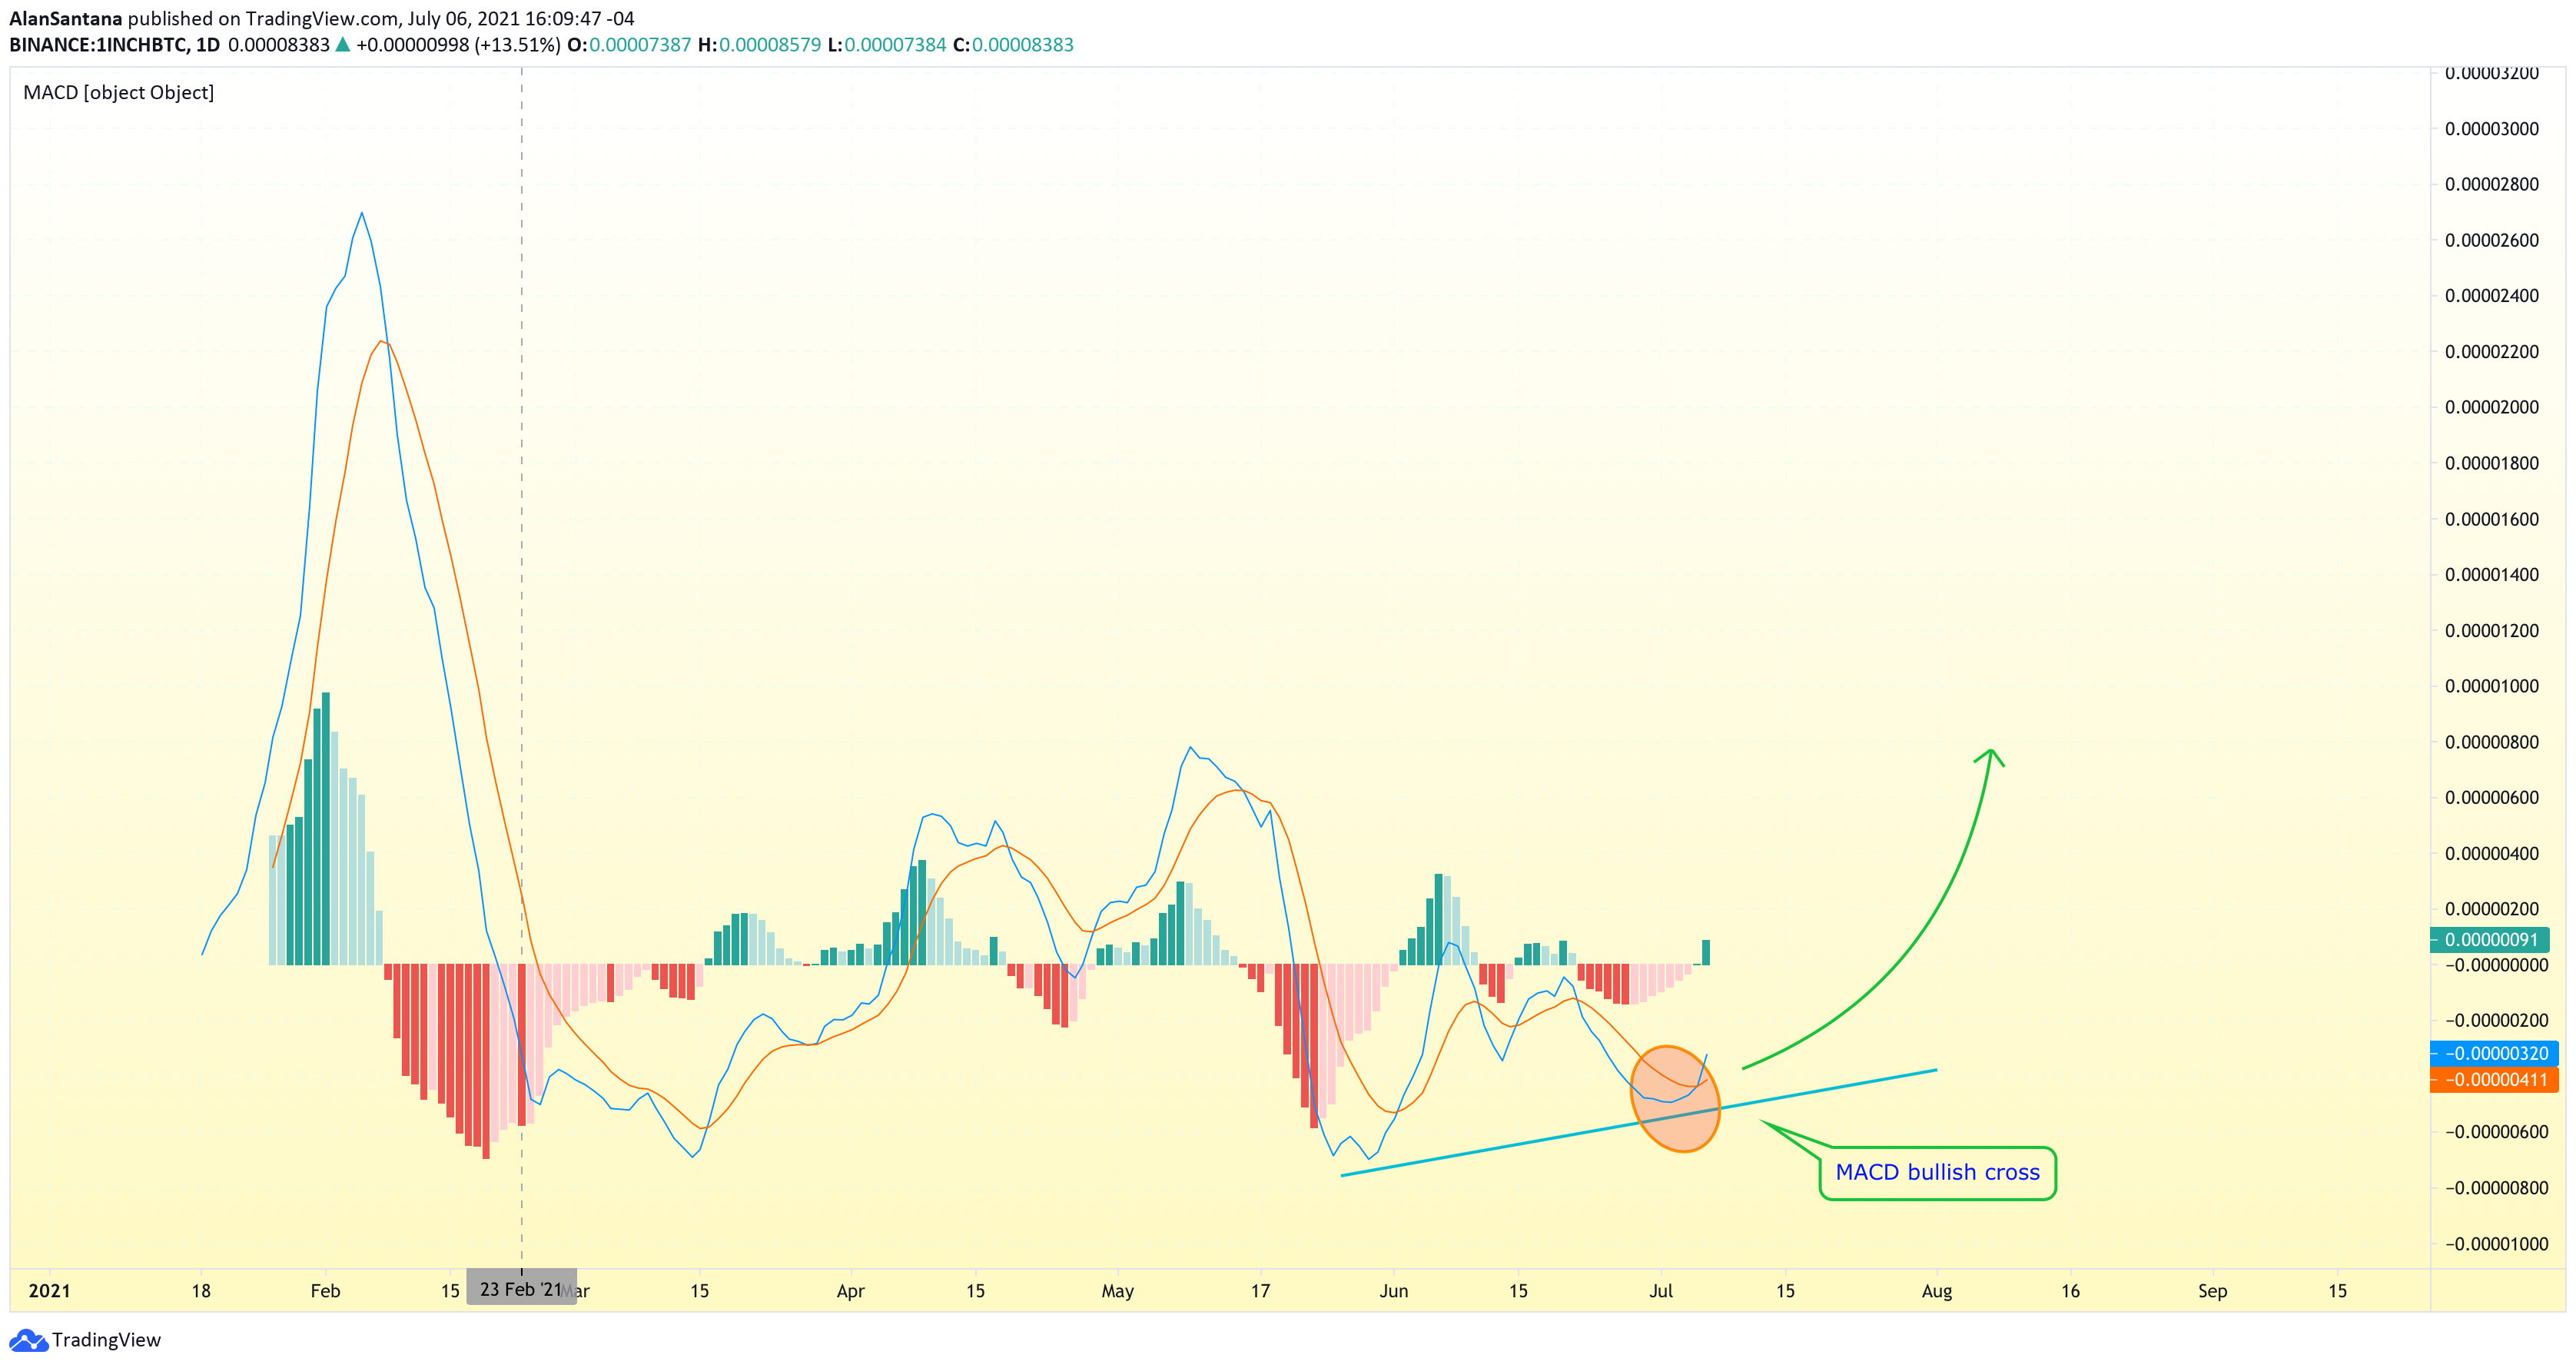
Task: Click the open price value O:0.00007387
Action: point(629,45)
